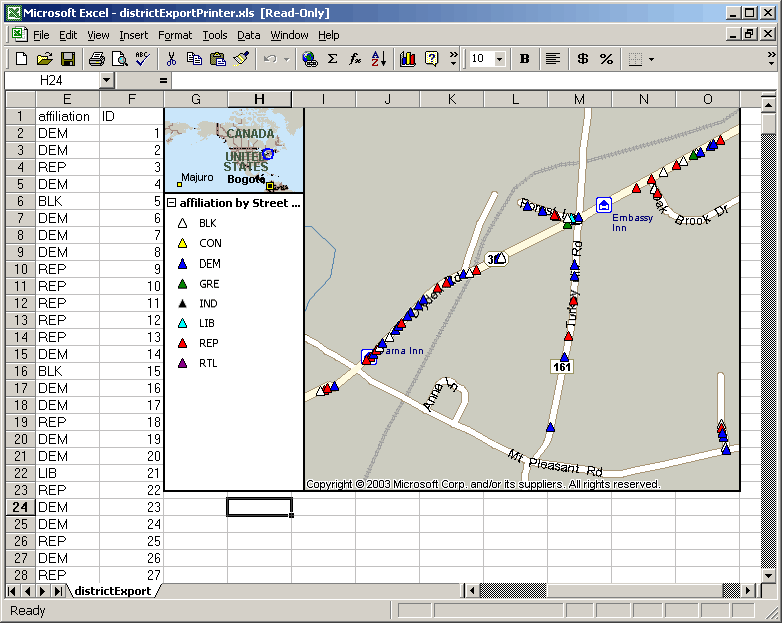Click cell E1 containing affiliation
Screen dimensions: 782x623
coord(67,116)
